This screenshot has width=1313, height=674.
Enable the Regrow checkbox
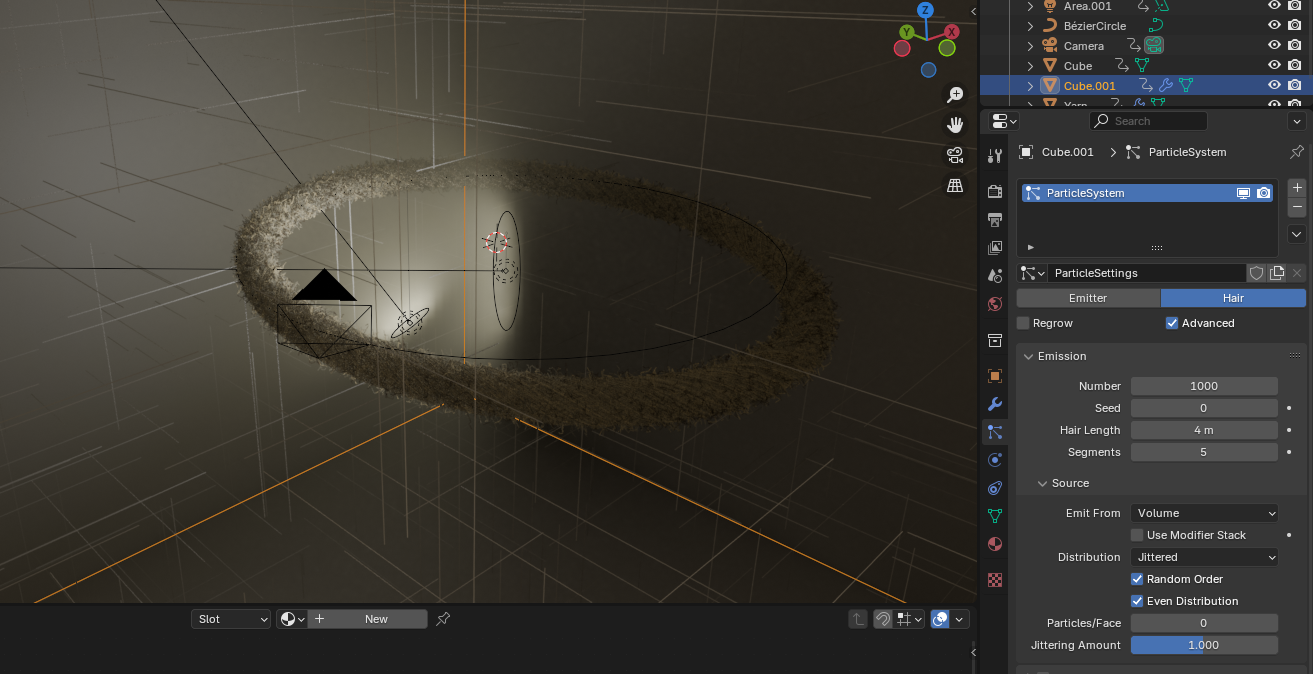tap(1023, 323)
